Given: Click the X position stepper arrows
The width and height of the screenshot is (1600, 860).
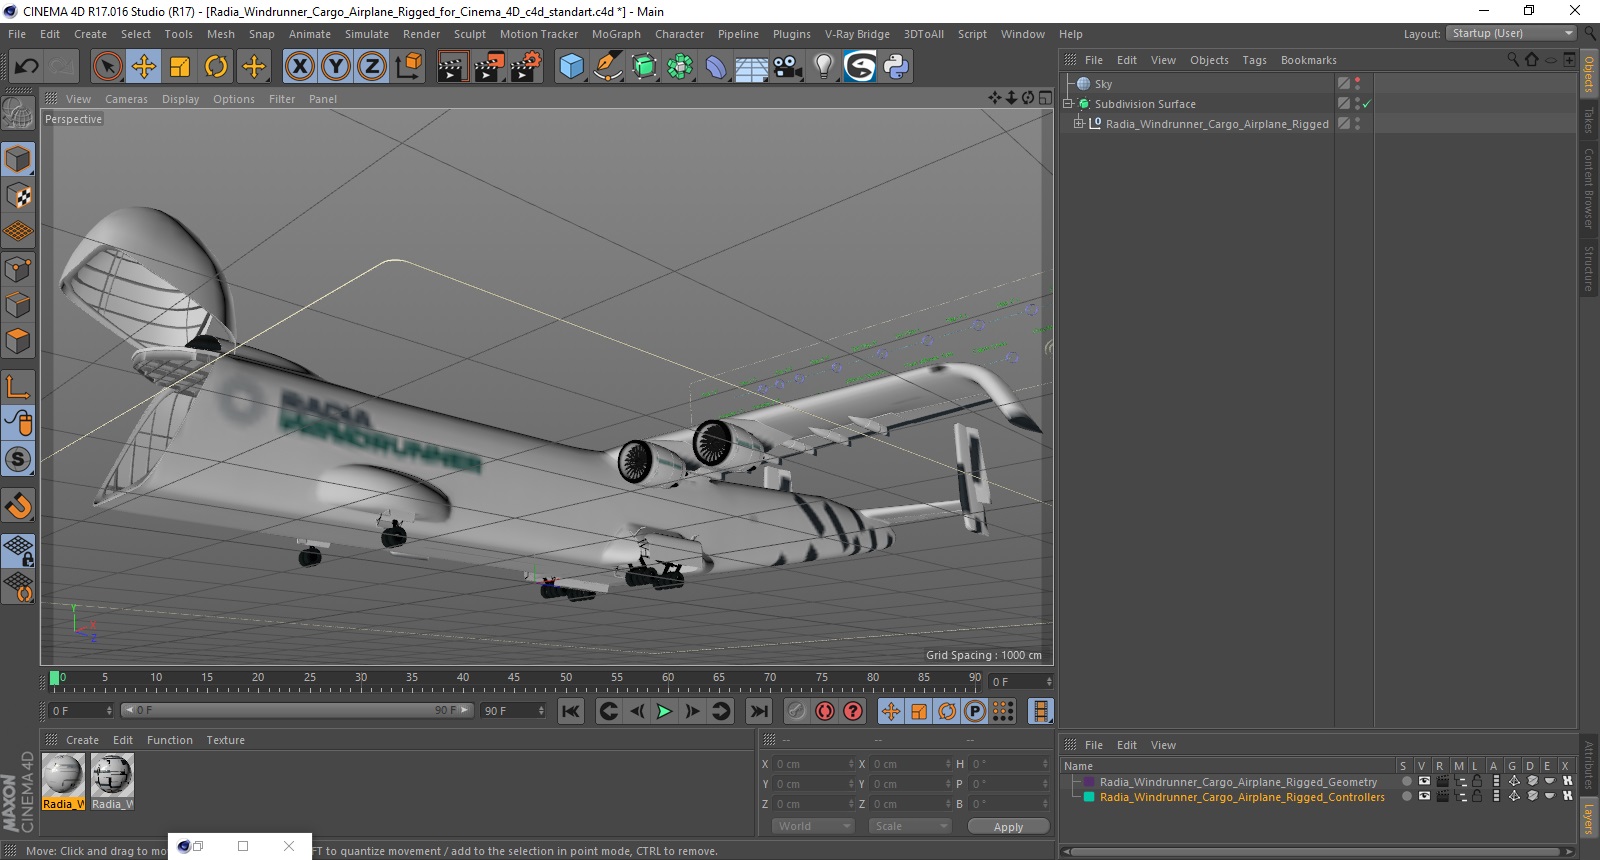Looking at the screenshot, I should [x=851, y=764].
